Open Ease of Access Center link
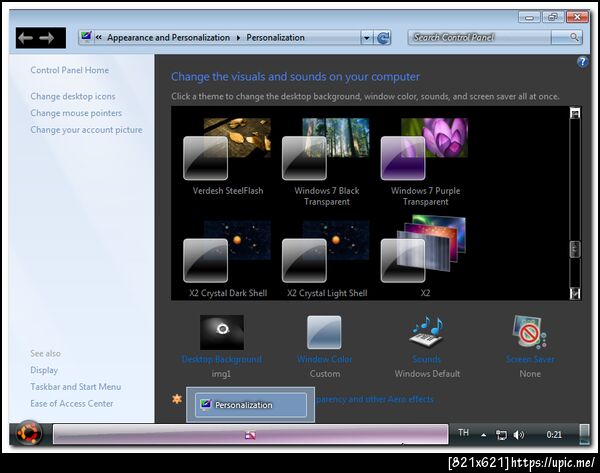600x473 pixels. pyautogui.click(x=72, y=404)
